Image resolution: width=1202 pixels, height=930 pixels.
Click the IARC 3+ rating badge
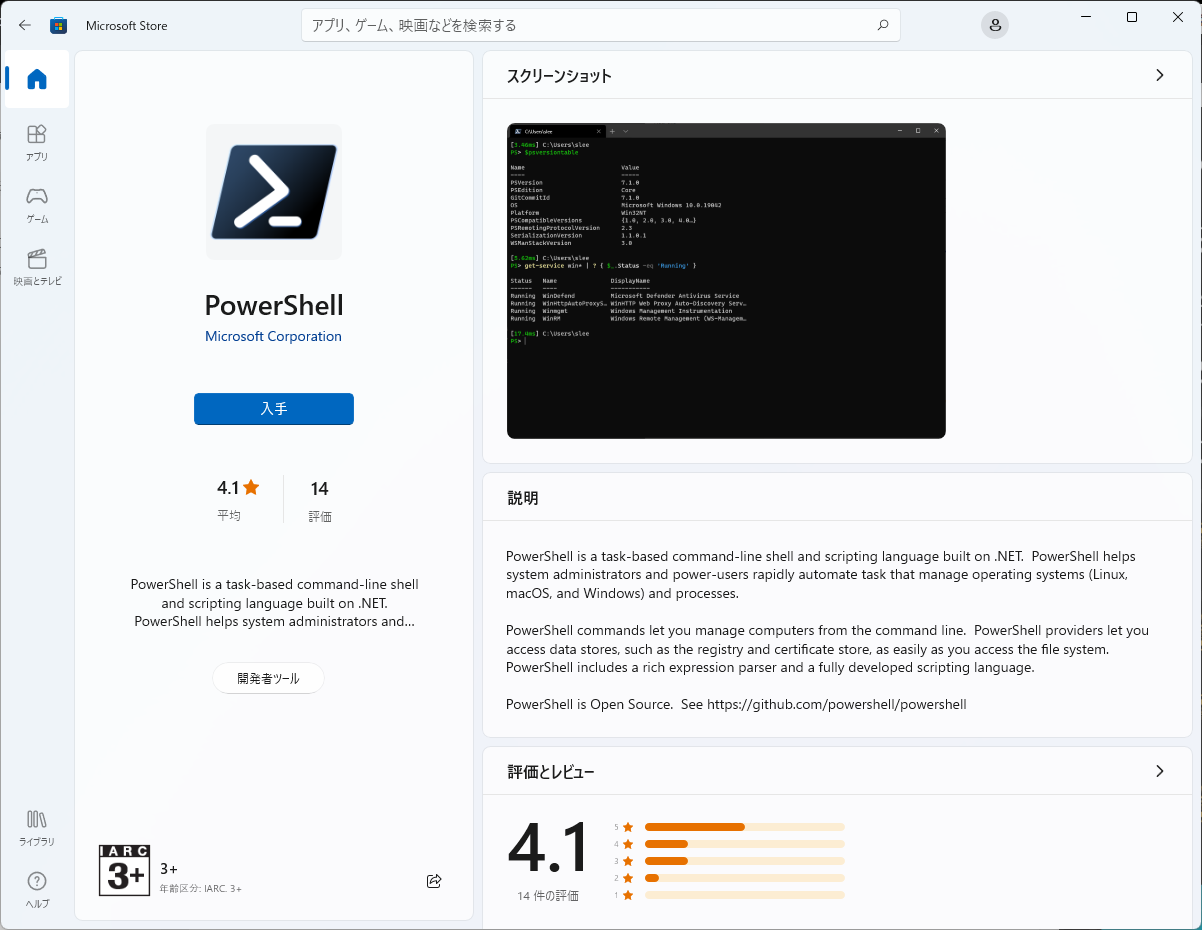tap(124, 870)
